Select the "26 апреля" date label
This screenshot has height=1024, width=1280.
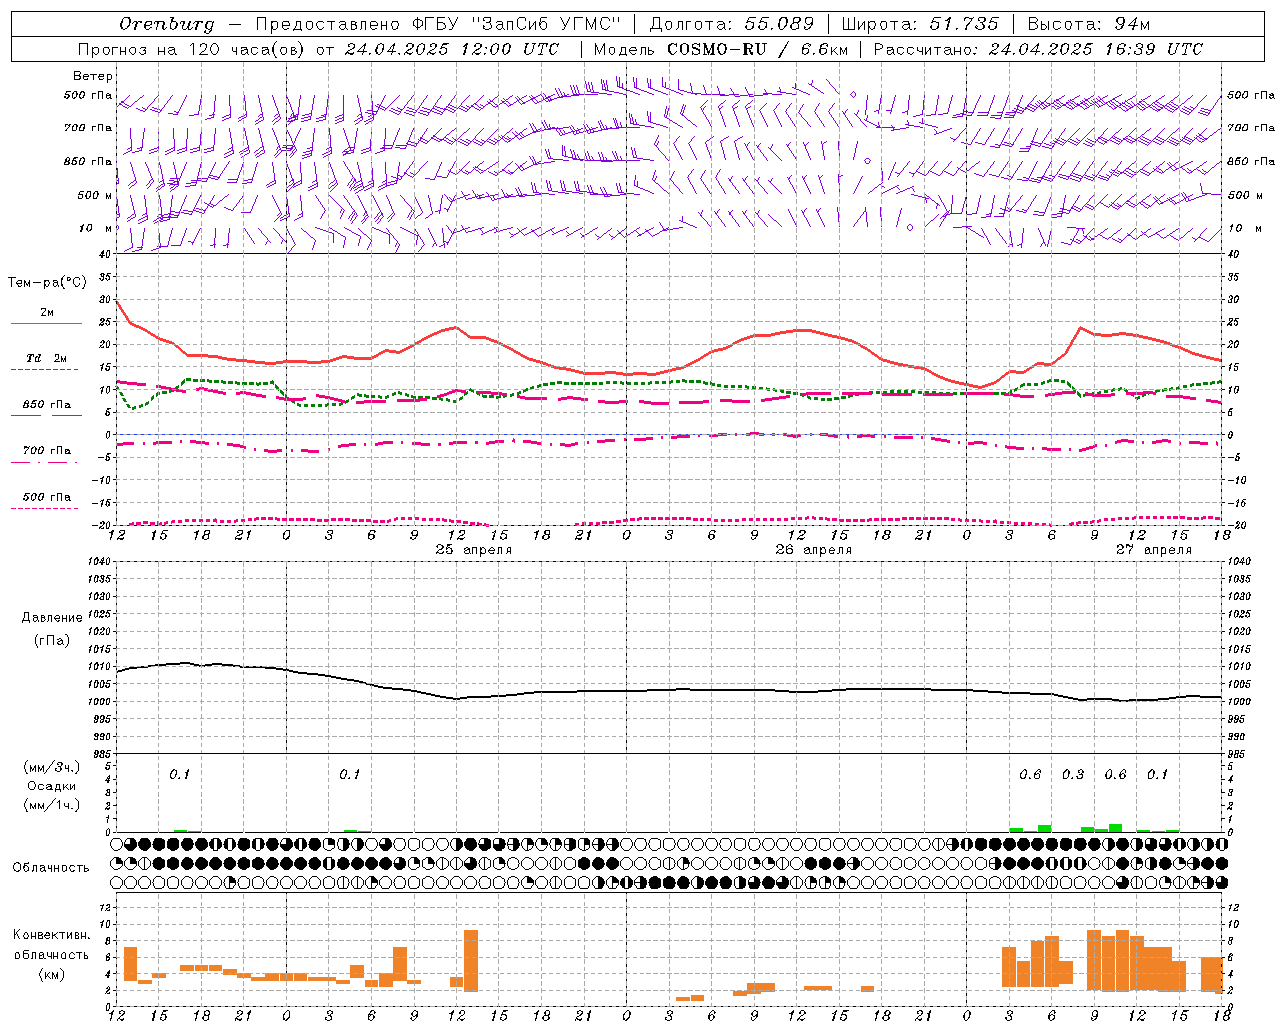tap(814, 550)
